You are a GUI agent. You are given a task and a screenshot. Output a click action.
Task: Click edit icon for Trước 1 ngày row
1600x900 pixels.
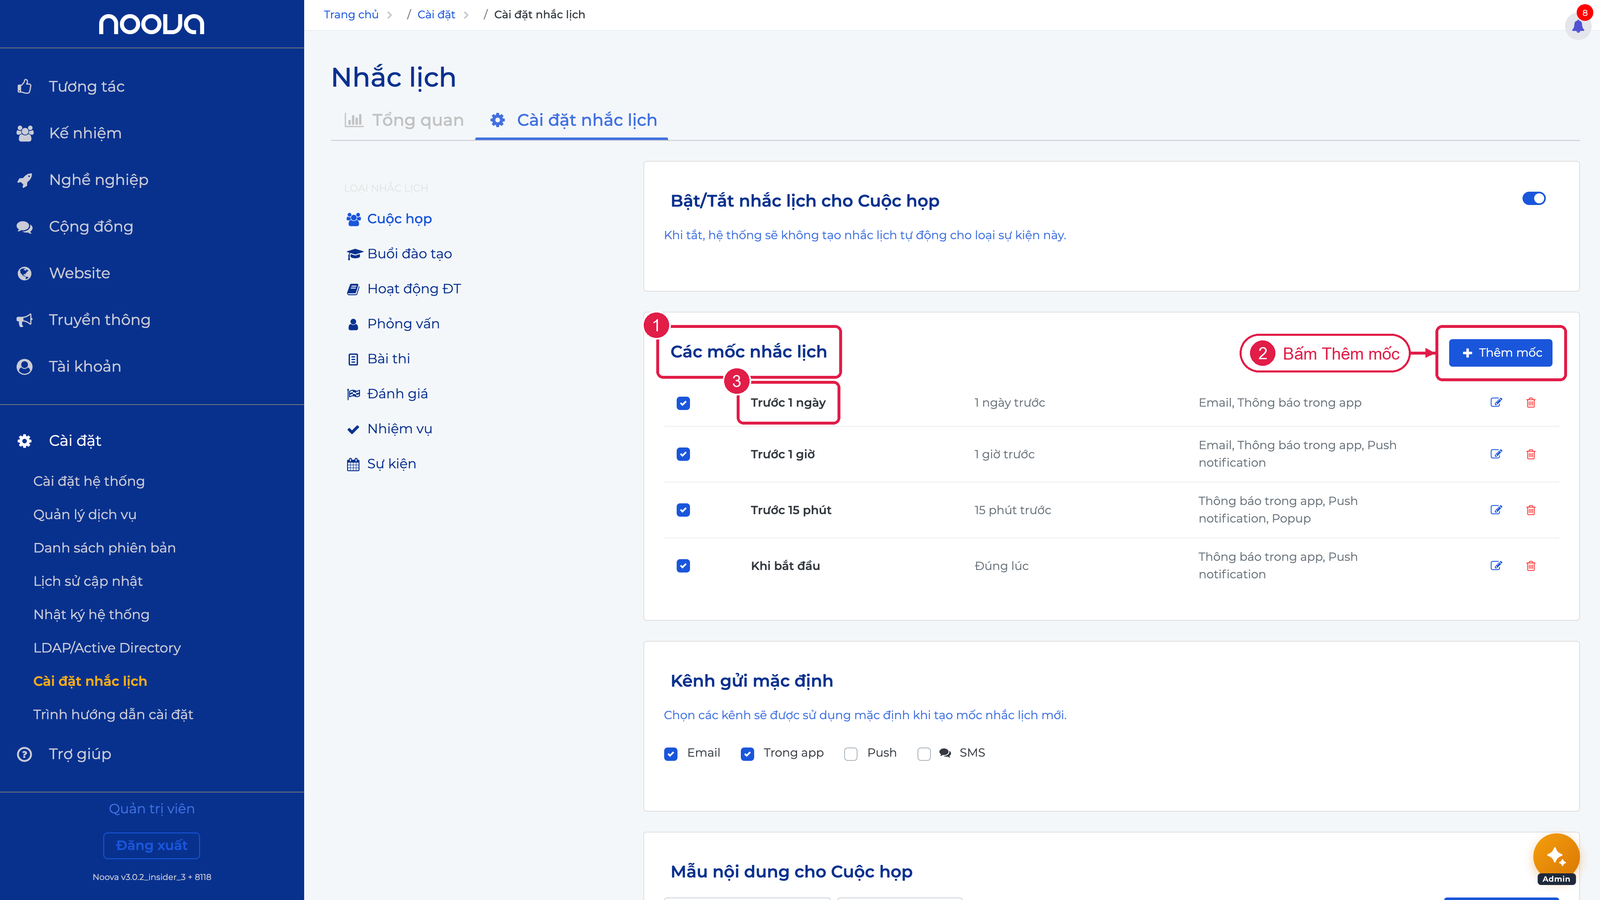tap(1496, 403)
